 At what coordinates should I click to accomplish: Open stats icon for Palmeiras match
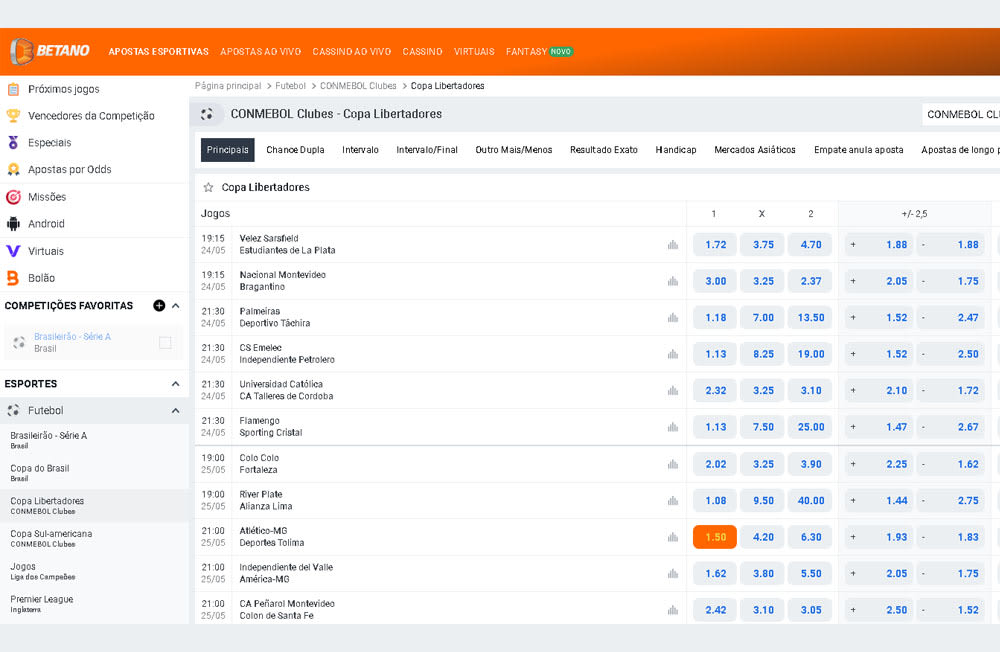coord(673,317)
